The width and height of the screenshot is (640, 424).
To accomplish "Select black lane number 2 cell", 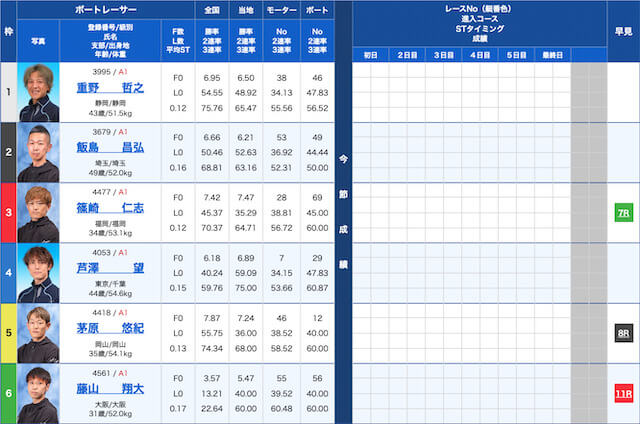I will (9, 153).
